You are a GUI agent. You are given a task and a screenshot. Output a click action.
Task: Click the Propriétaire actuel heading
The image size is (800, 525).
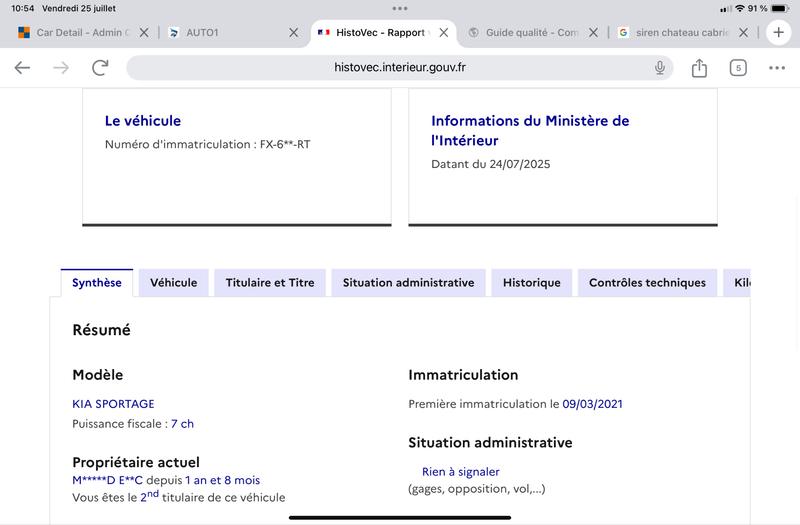(x=136, y=462)
